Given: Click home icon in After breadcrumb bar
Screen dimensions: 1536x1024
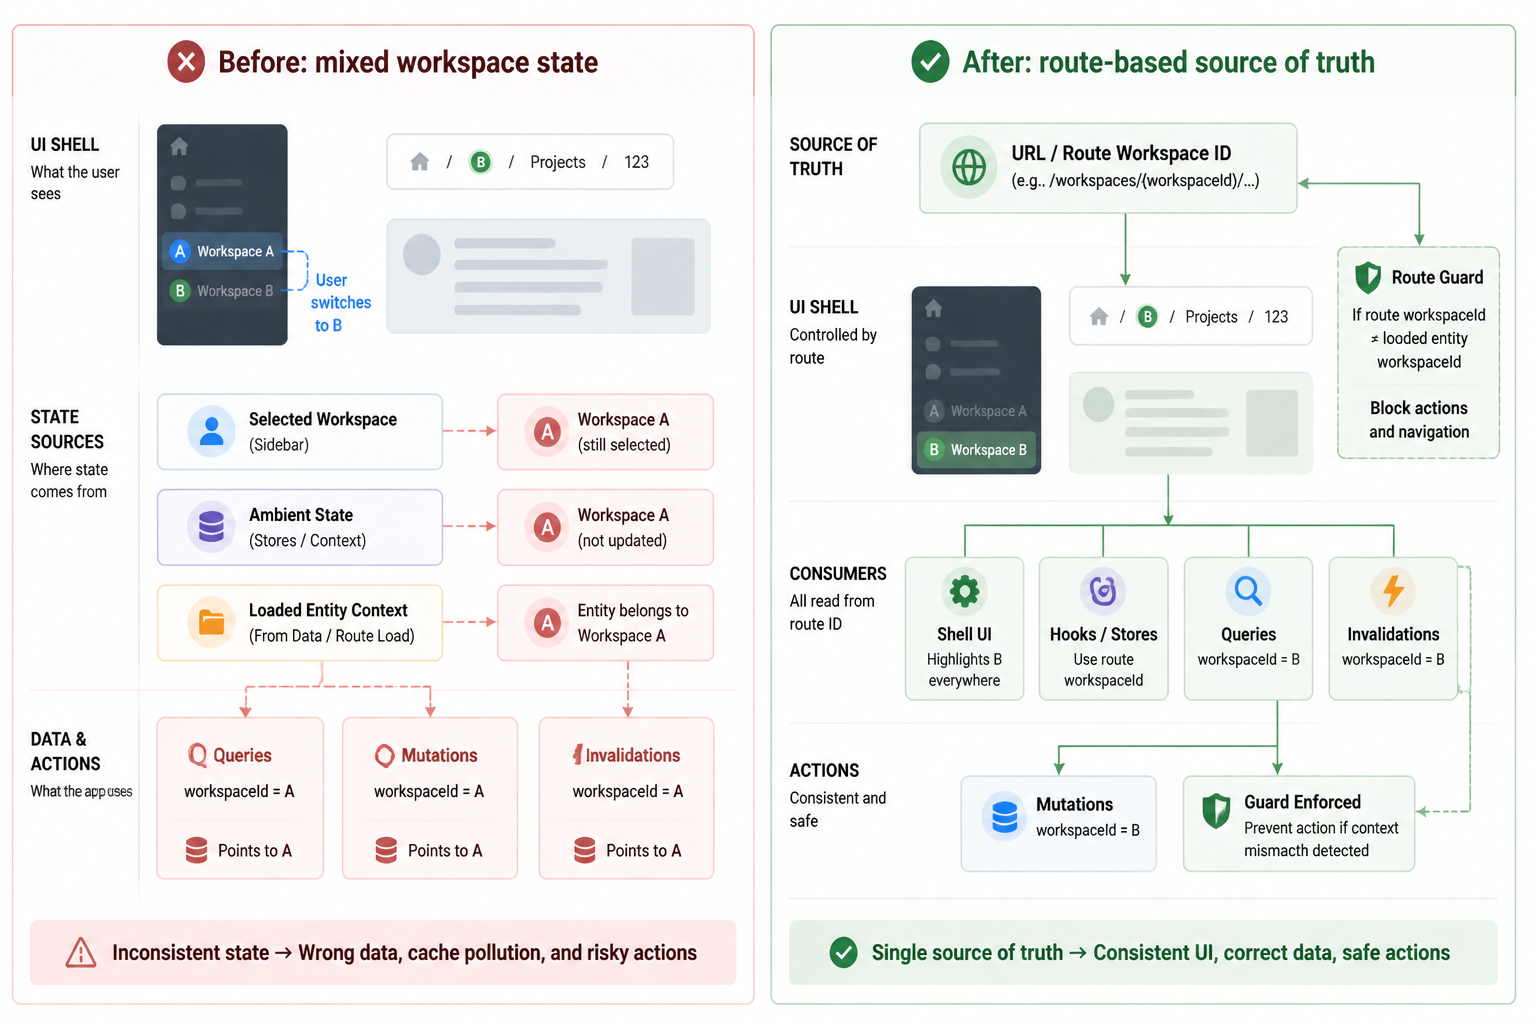Looking at the screenshot, I should click(x=1099, y=317).
